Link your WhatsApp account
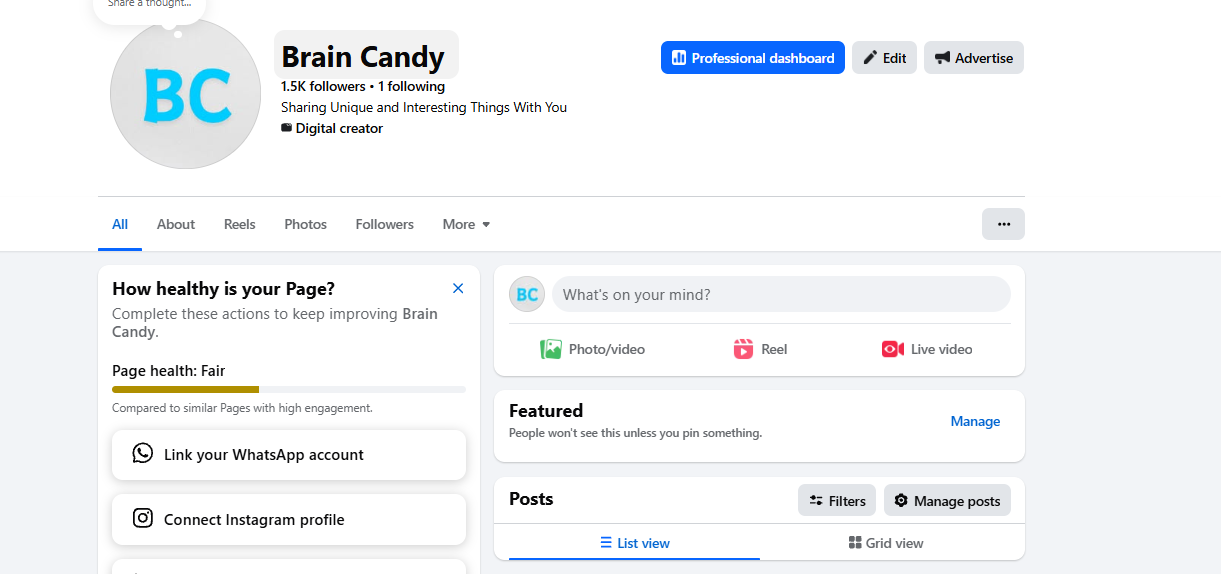Image resolution: width=1221 pixels, height=574 pixels. 289,455
